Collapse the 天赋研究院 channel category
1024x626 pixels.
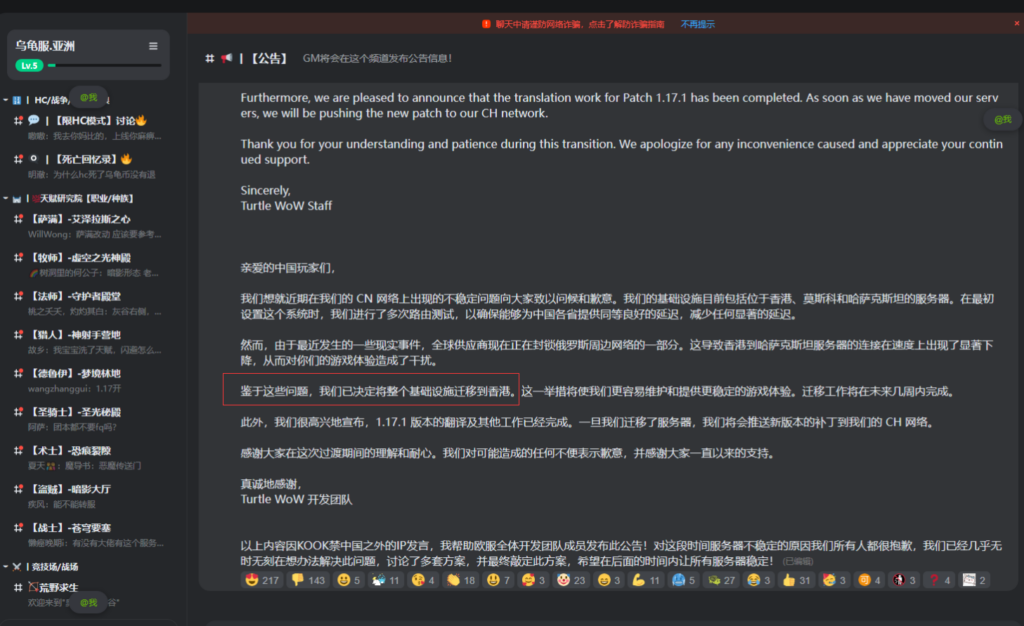[6, 198]
